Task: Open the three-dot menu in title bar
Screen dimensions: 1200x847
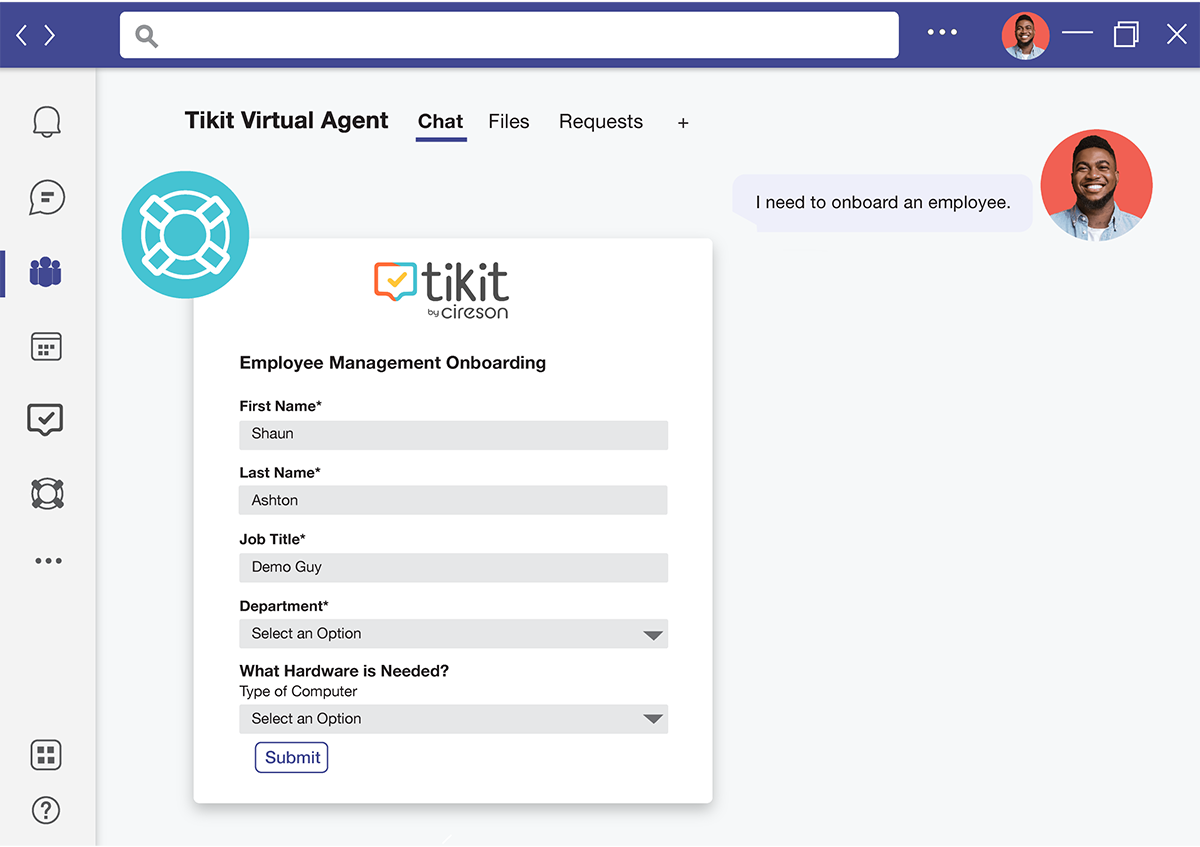Action: (x=942, y=33)
